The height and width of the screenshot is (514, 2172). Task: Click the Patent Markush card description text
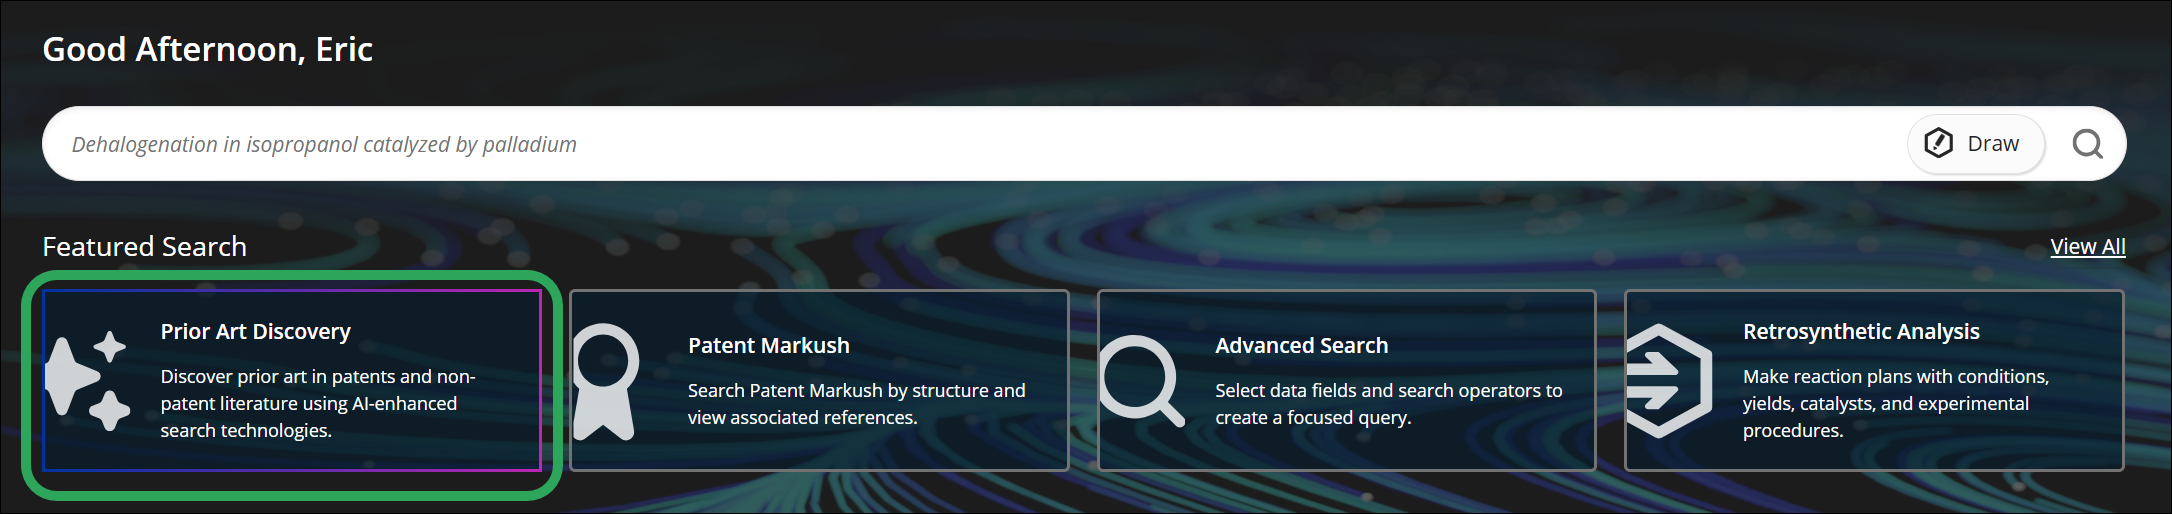[856, 404]
